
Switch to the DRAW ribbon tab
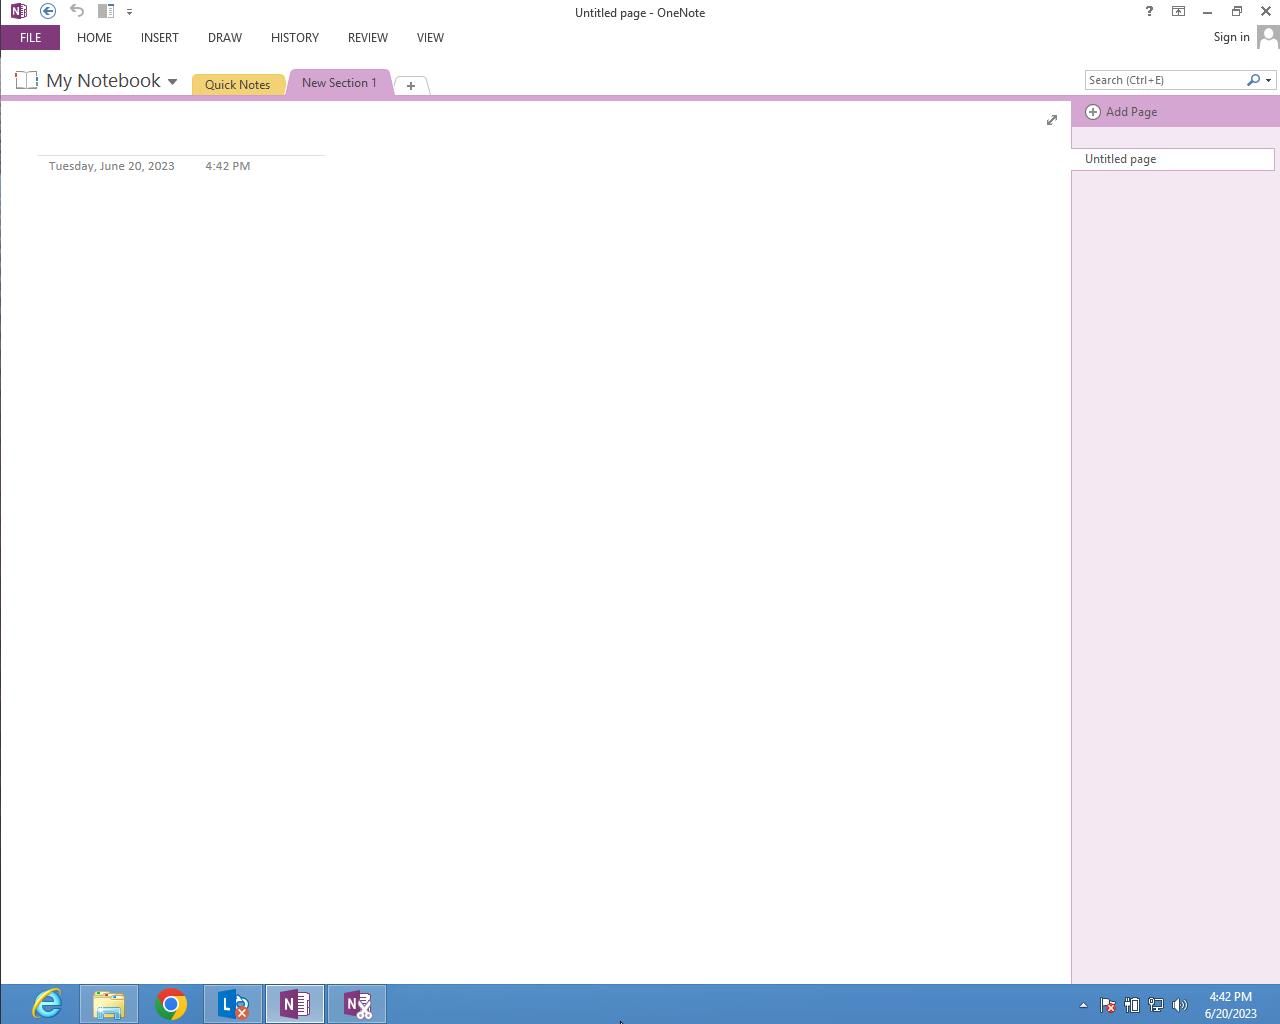pos(224,38)
